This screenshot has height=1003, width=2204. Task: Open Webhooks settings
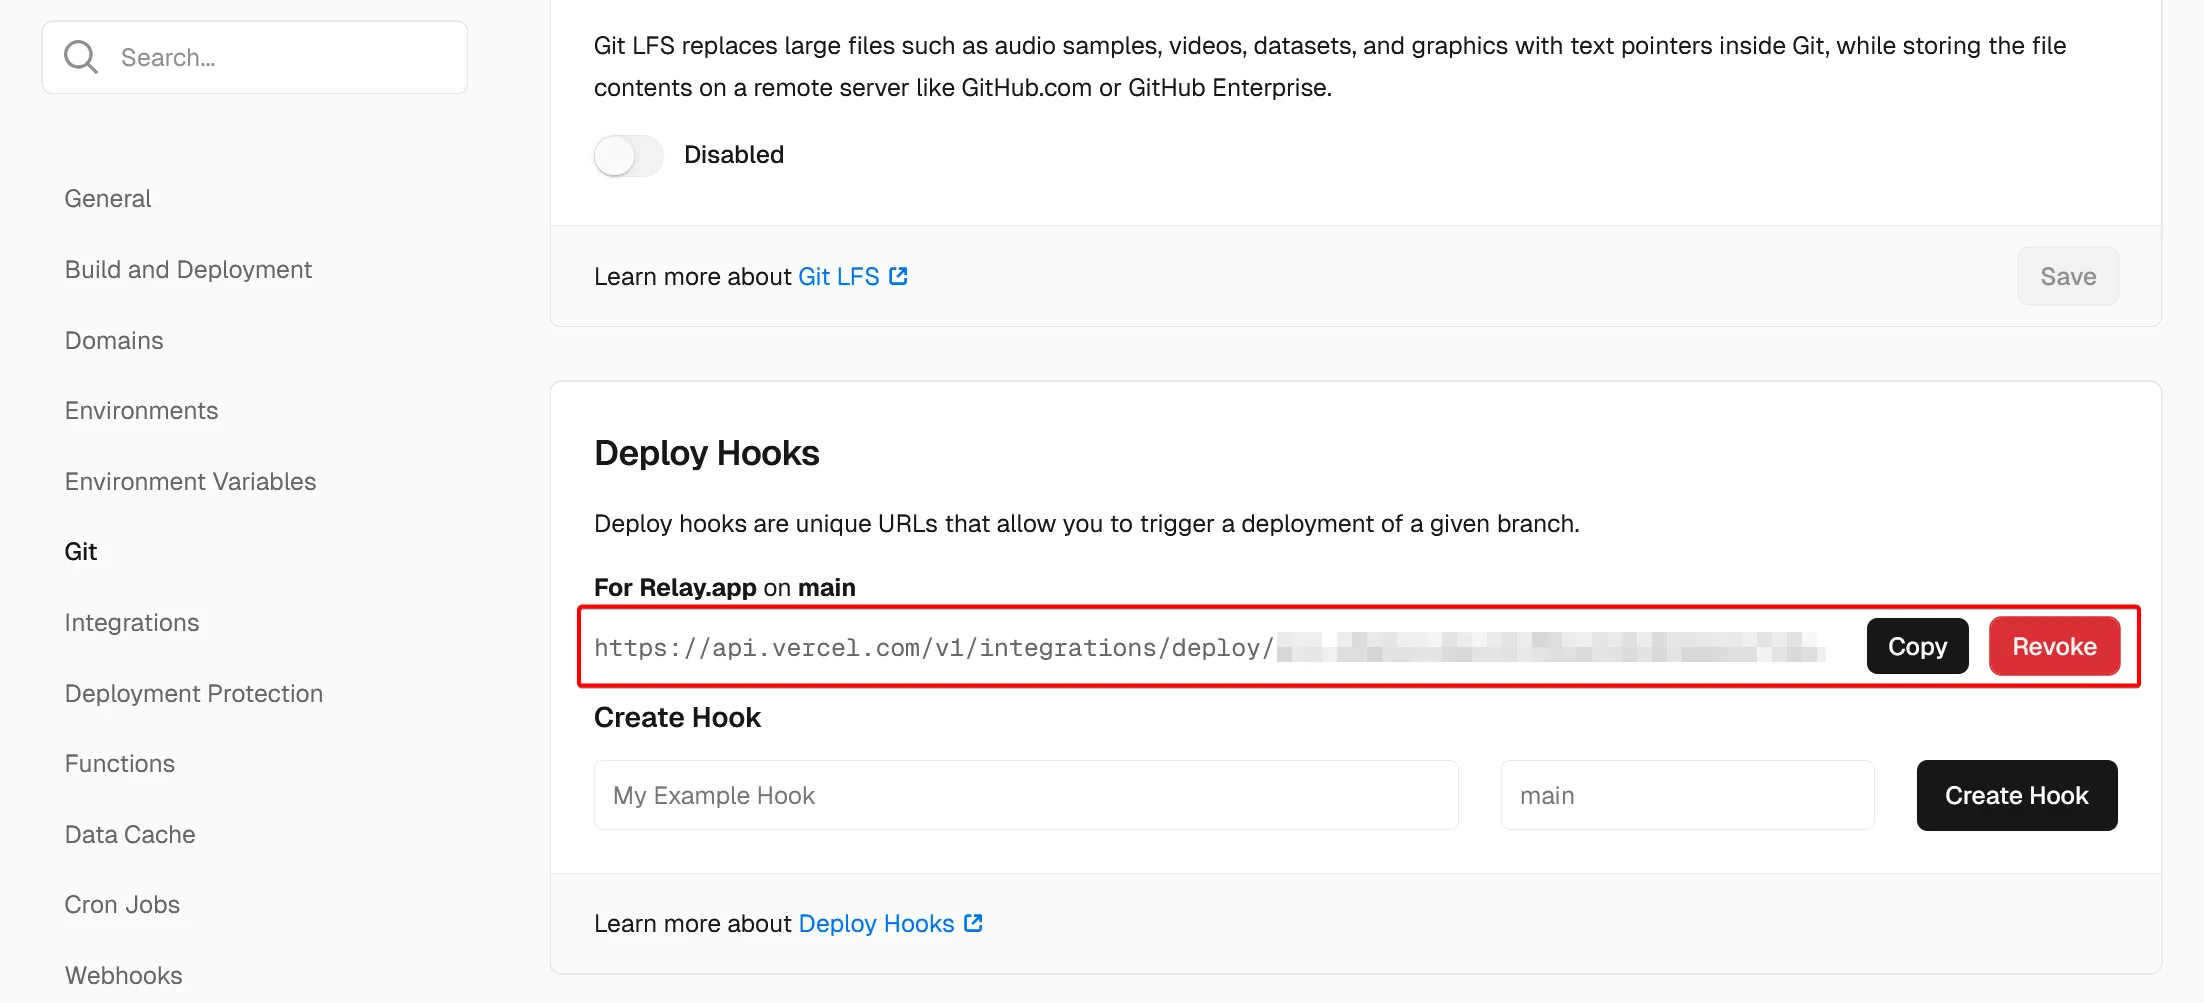(x=124, y=976)
